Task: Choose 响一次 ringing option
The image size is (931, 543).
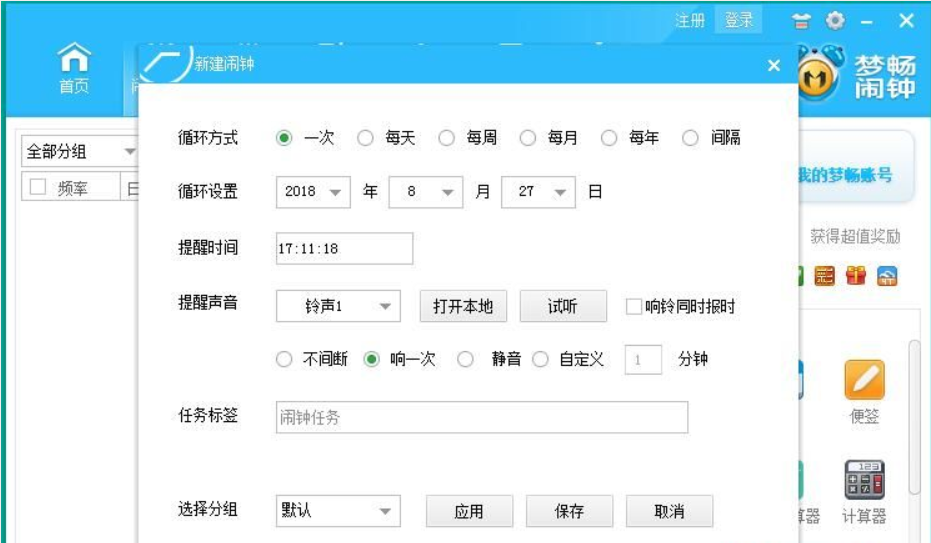Action: [372, 359]
